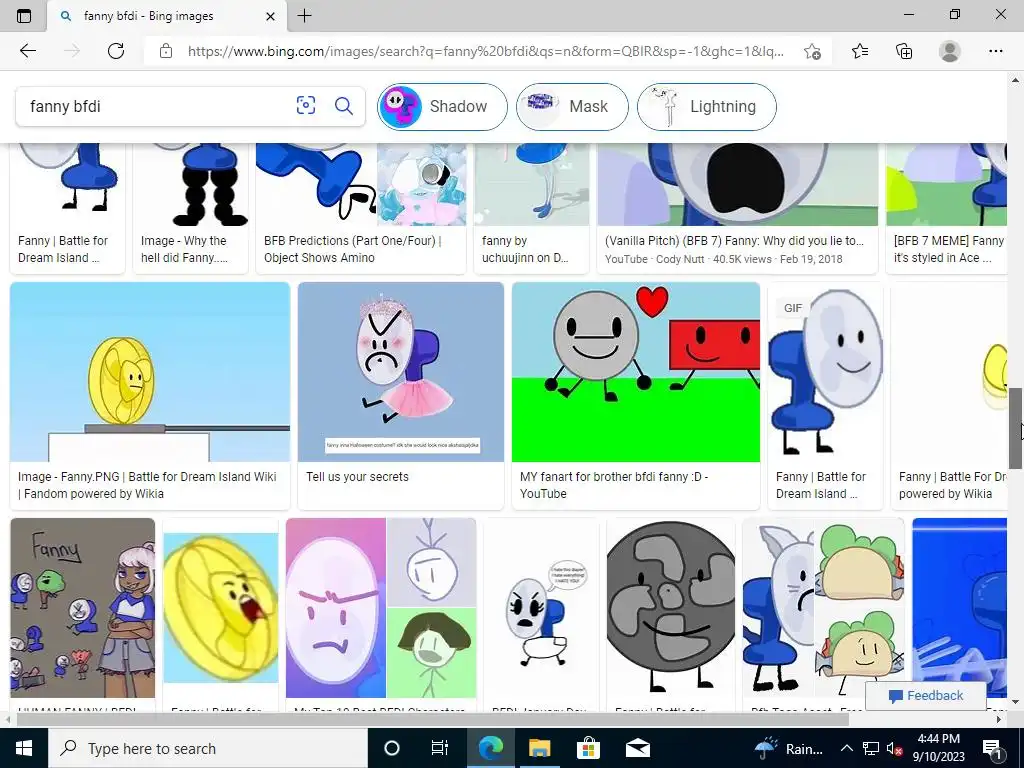Open Microsoft Store from the taskbar
Viewport: 1024px width, 768px height.
pyautogui.click(x=588, y=748)
